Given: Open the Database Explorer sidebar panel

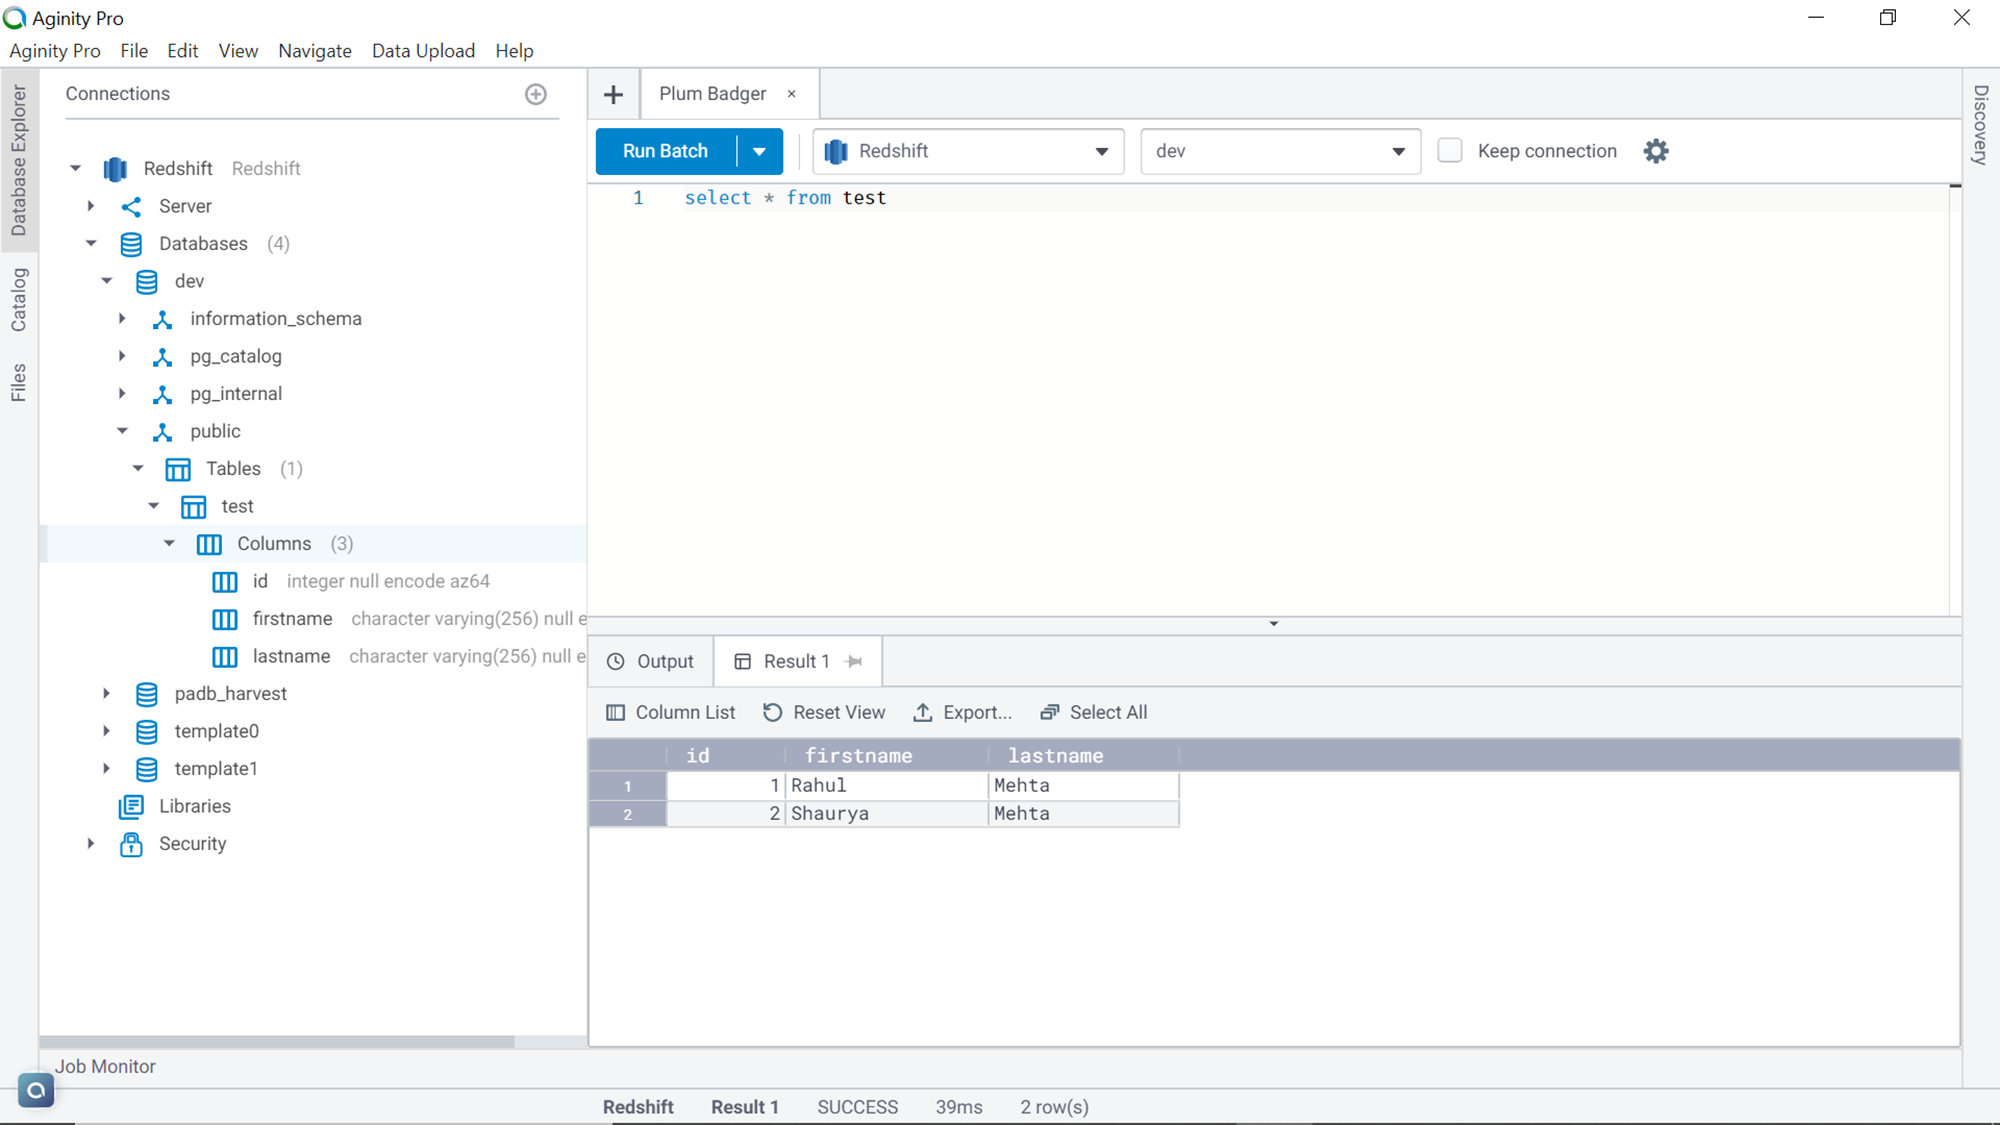Looking at the screenshot, I should click(x=18, y=160).
